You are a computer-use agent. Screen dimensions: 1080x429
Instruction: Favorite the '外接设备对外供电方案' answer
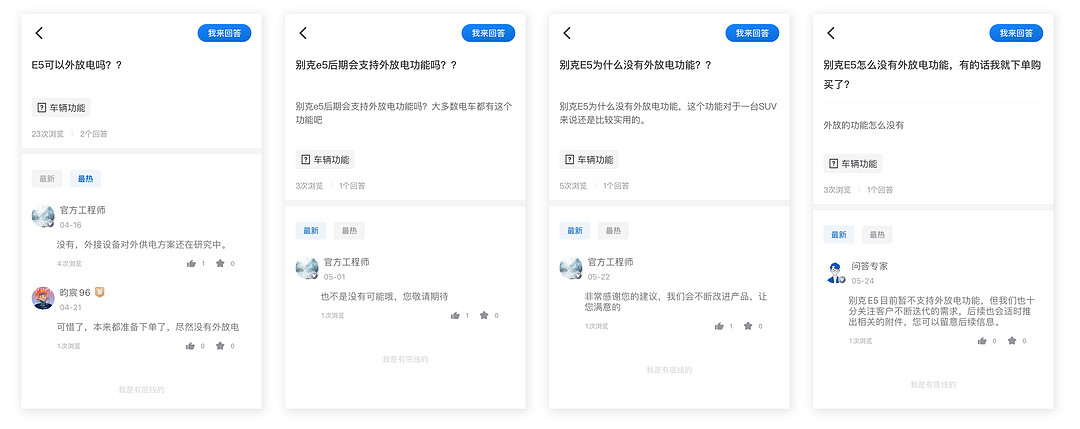[220, 264]
